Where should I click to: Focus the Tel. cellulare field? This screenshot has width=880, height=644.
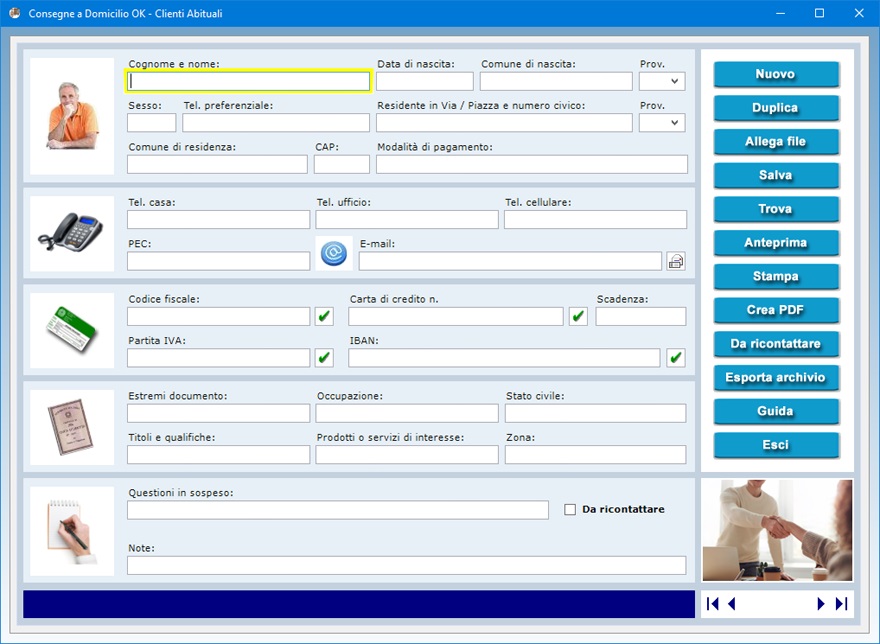(x=595, y=220)
